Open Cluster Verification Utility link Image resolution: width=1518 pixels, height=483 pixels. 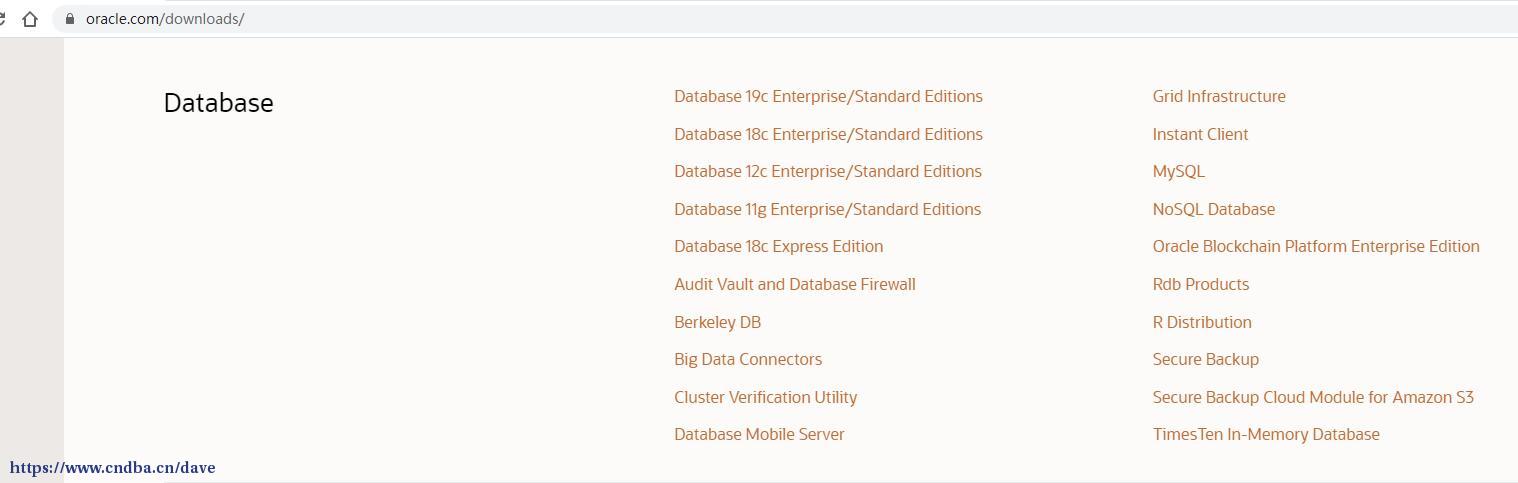tap(765, 397)
